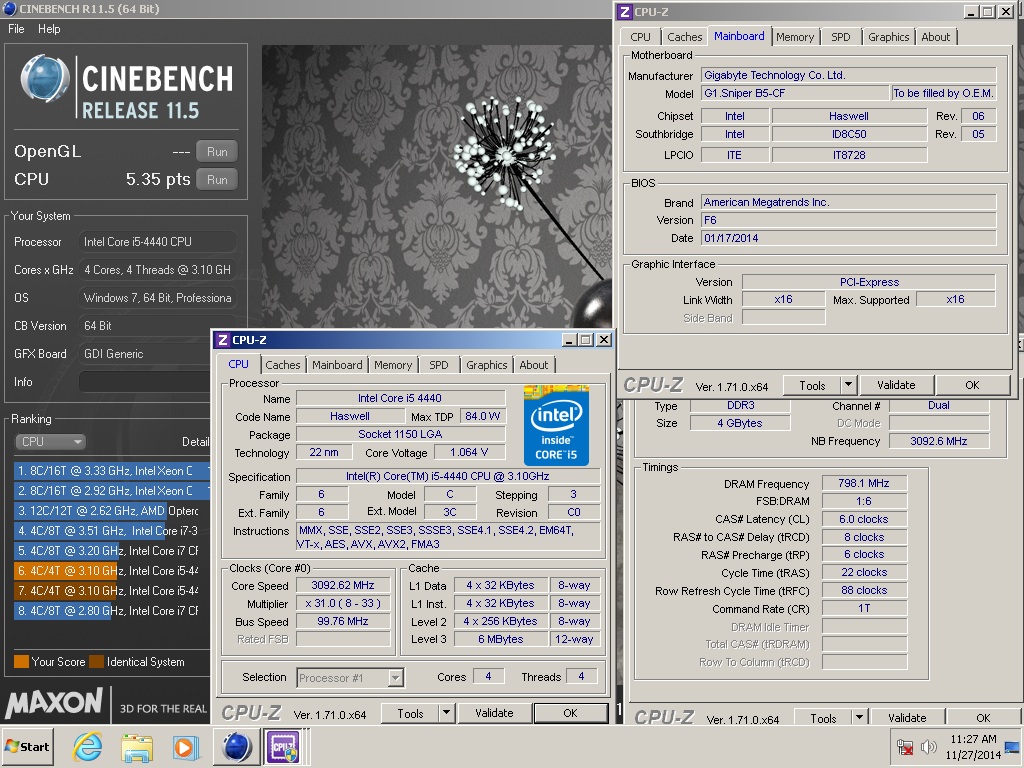Click Core Speed value 3092.62 MHz

click(x=343, y=586)
